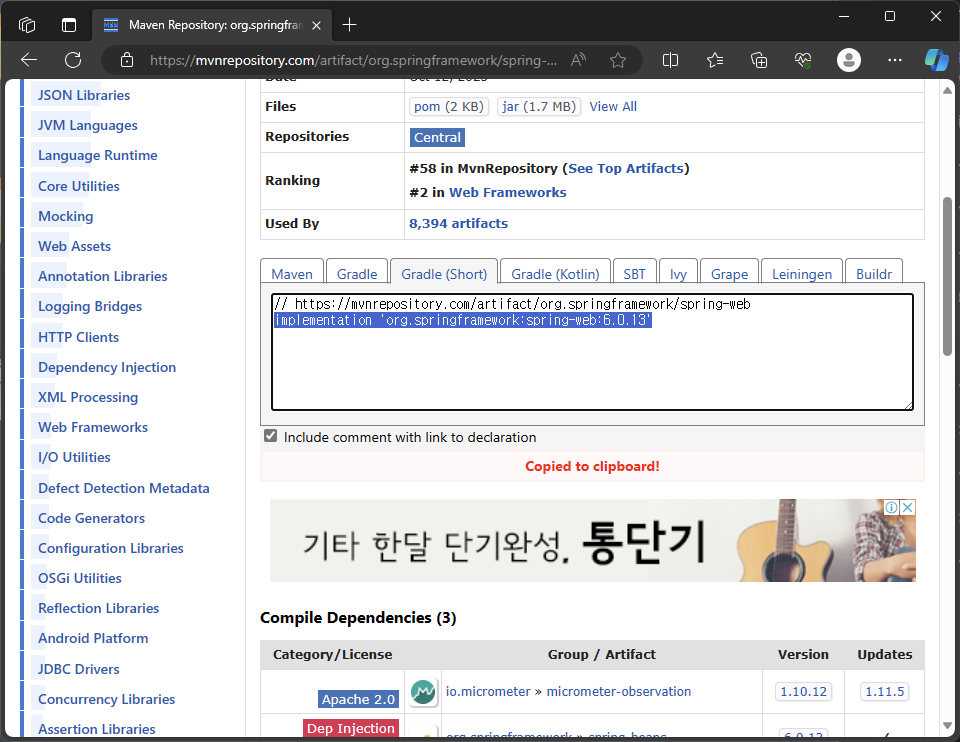Download the jar (1.7 MB) file

click(539, 107)
